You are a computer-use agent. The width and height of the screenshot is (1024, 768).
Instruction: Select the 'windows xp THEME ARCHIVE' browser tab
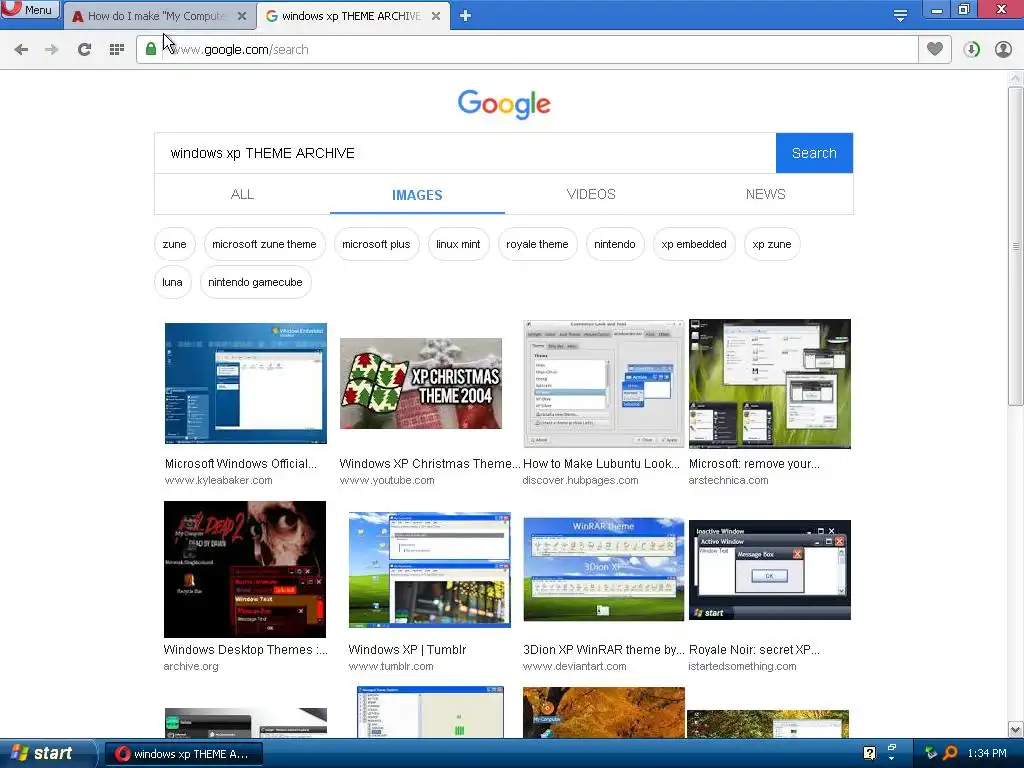click(x=353, y=16)
